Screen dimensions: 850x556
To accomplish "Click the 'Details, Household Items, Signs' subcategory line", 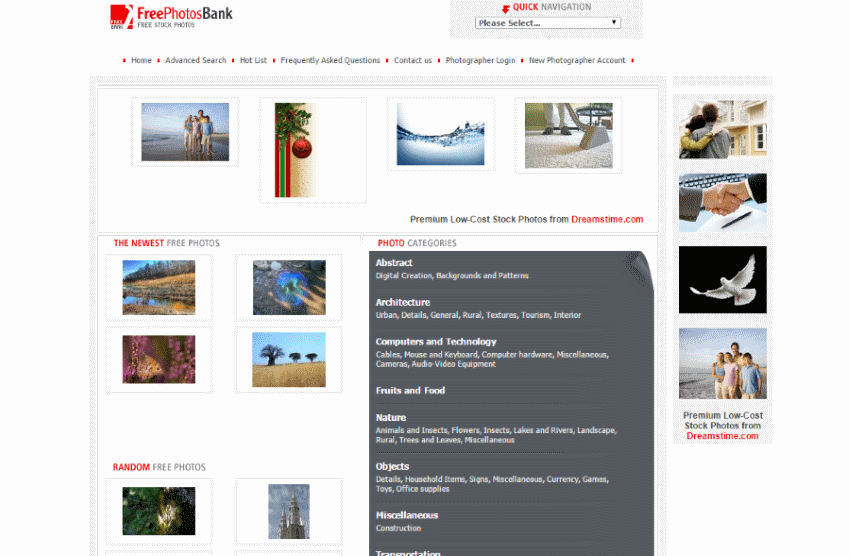I will pos(492,484).
